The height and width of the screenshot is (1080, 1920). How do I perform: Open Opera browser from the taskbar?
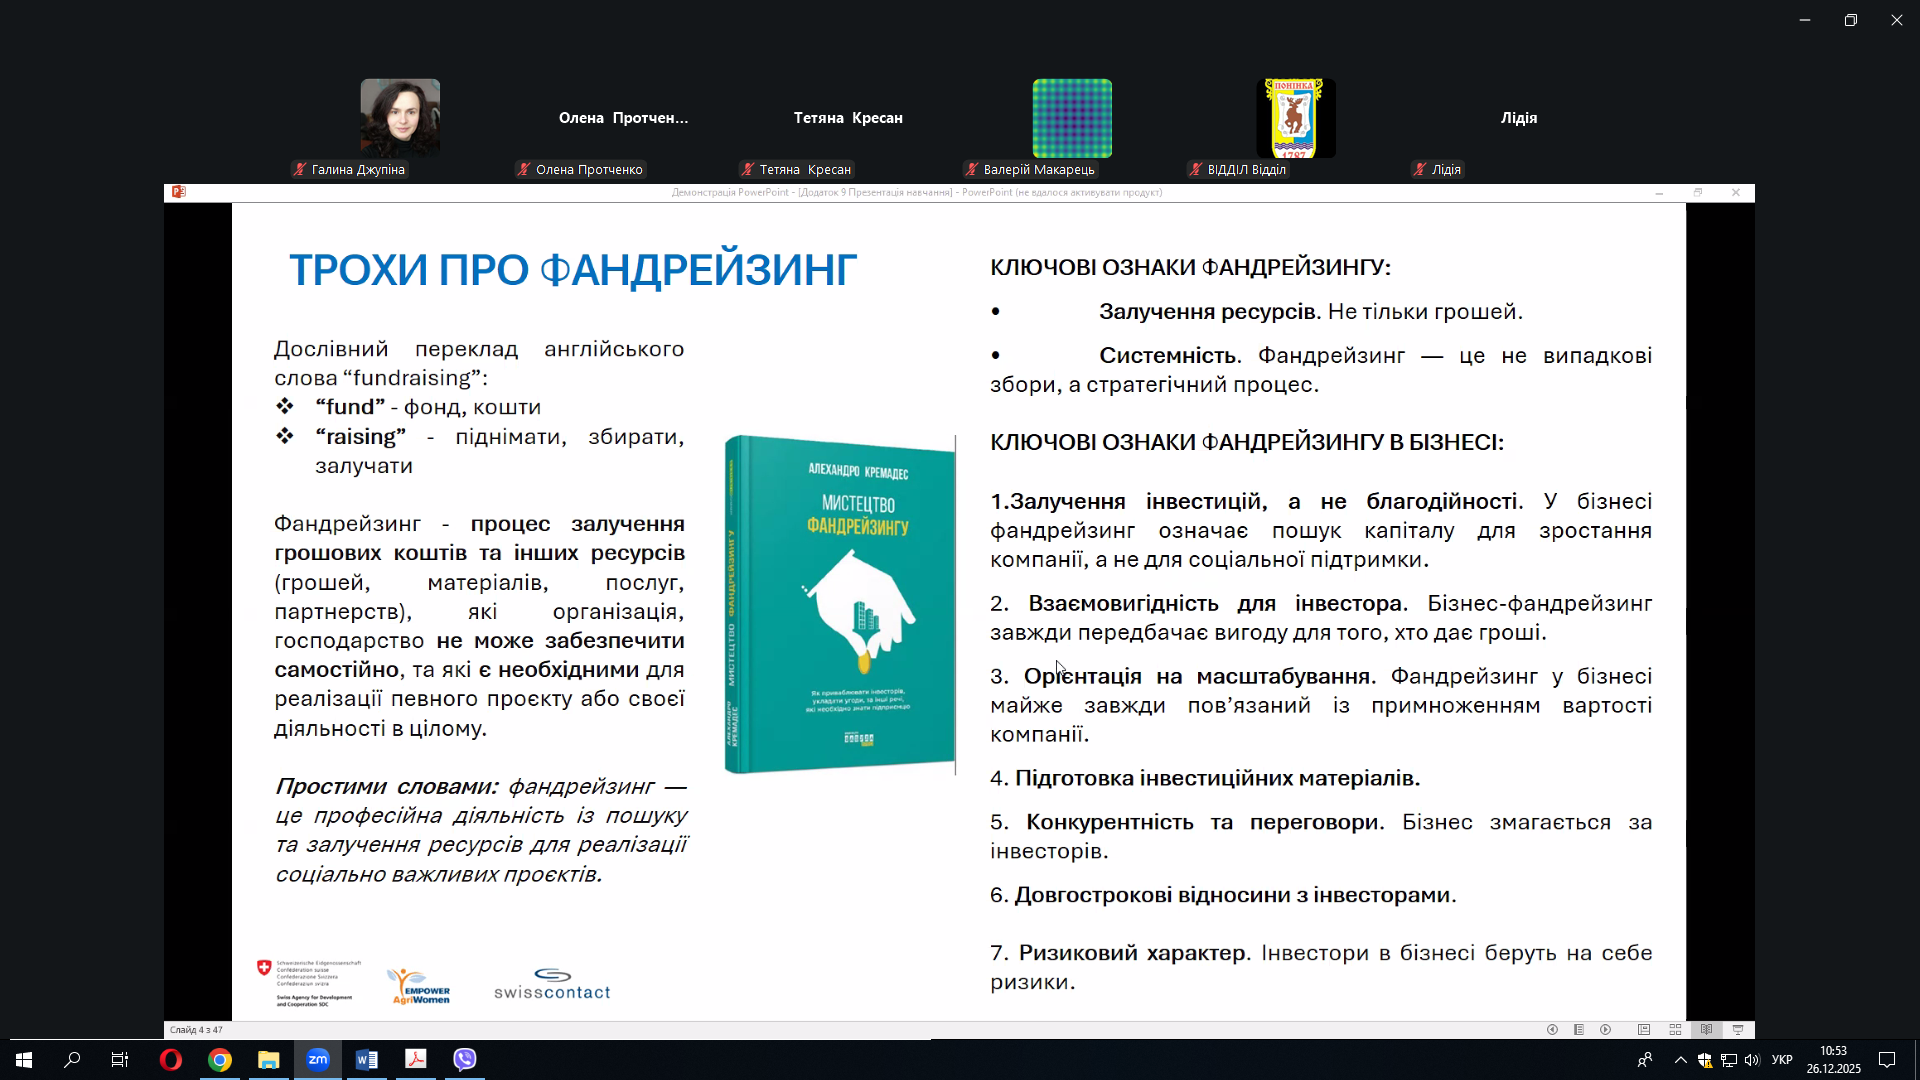tap(171, 1060)
